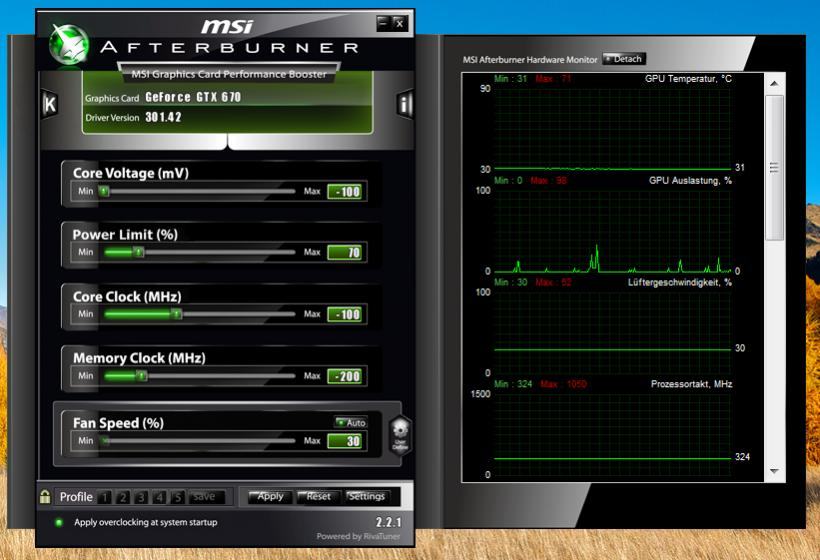Click the Memory Clock value field -200

(x=345, y=376)
